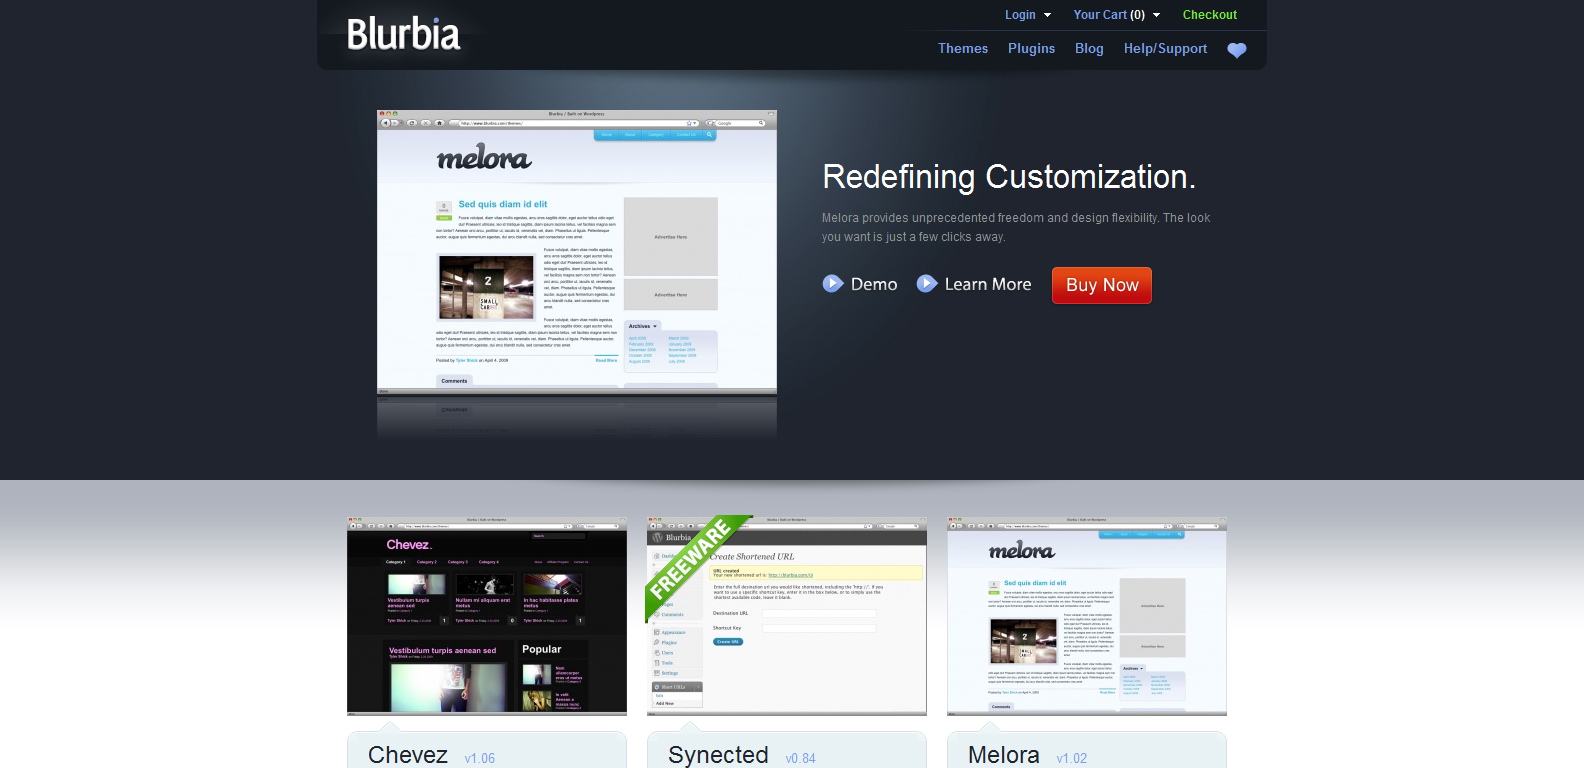Go to the Plugins page
This screenshot has width=1584, height=768.
1031,49
